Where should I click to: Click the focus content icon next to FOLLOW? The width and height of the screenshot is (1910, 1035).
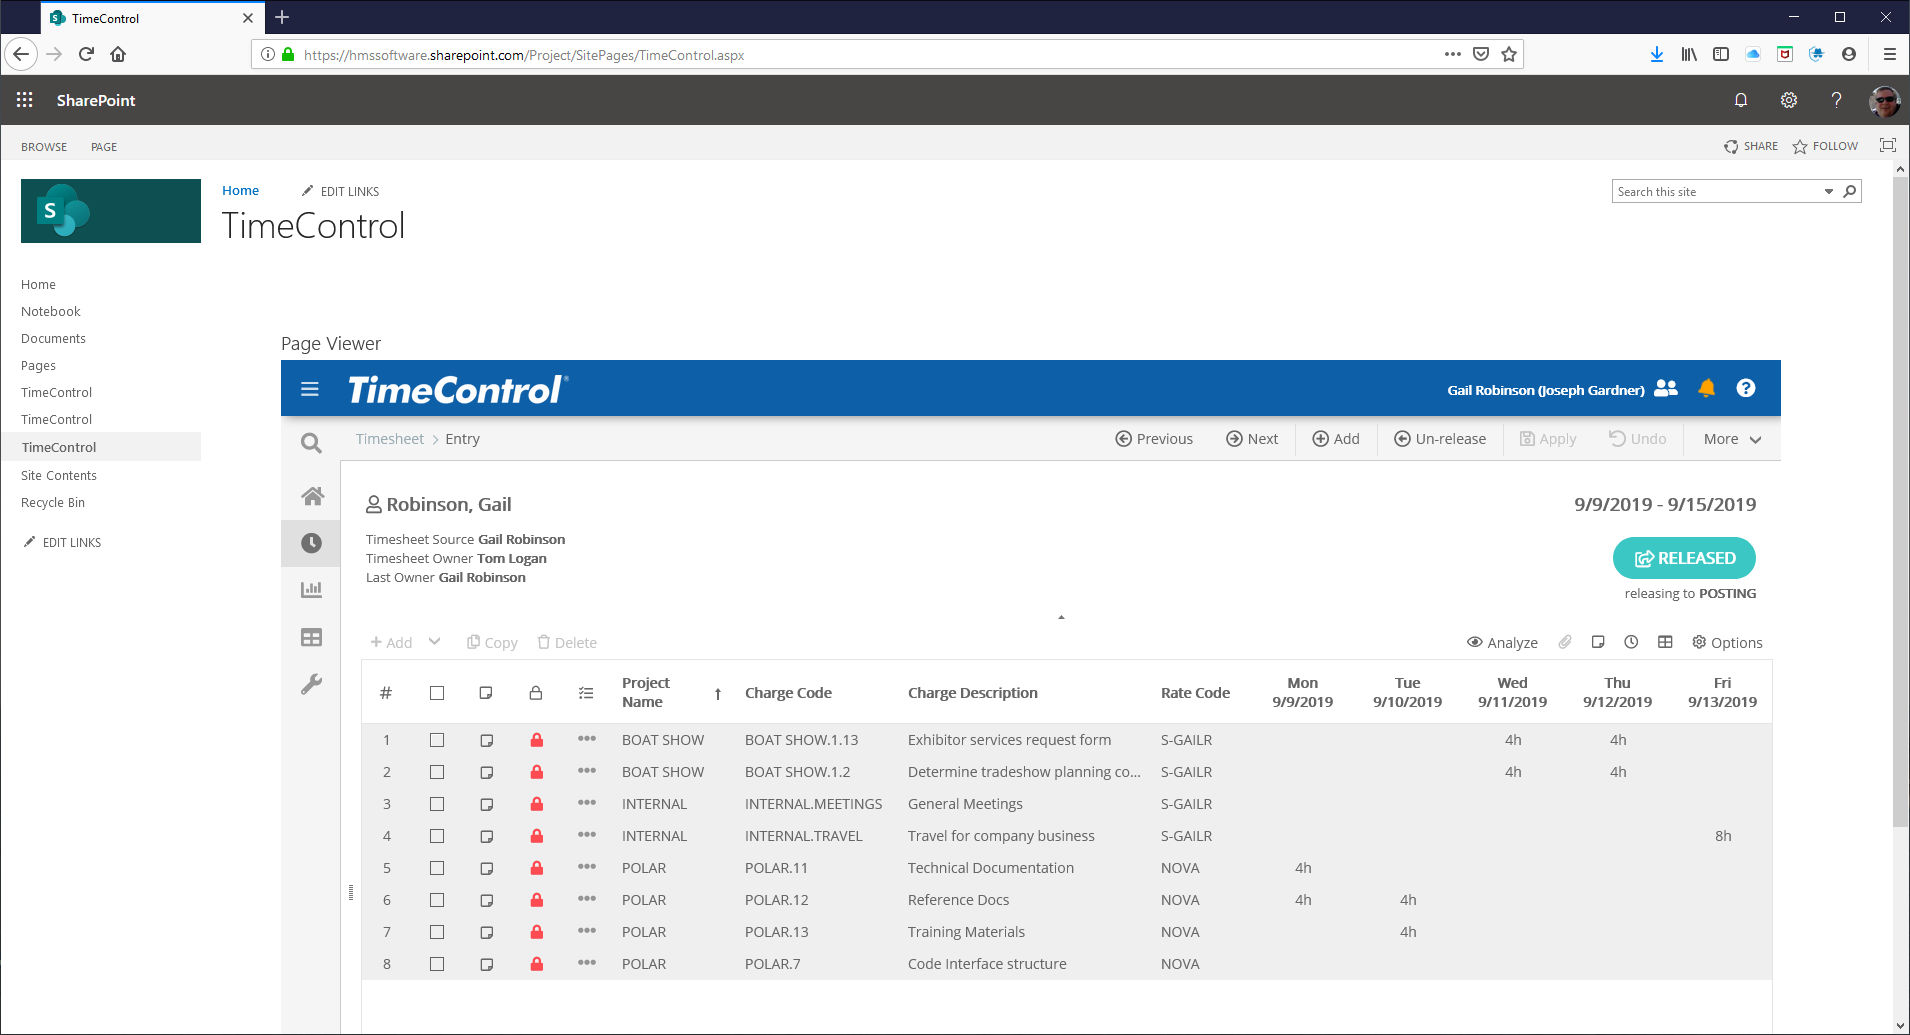pyautogui.click(x=1887, y=145)
